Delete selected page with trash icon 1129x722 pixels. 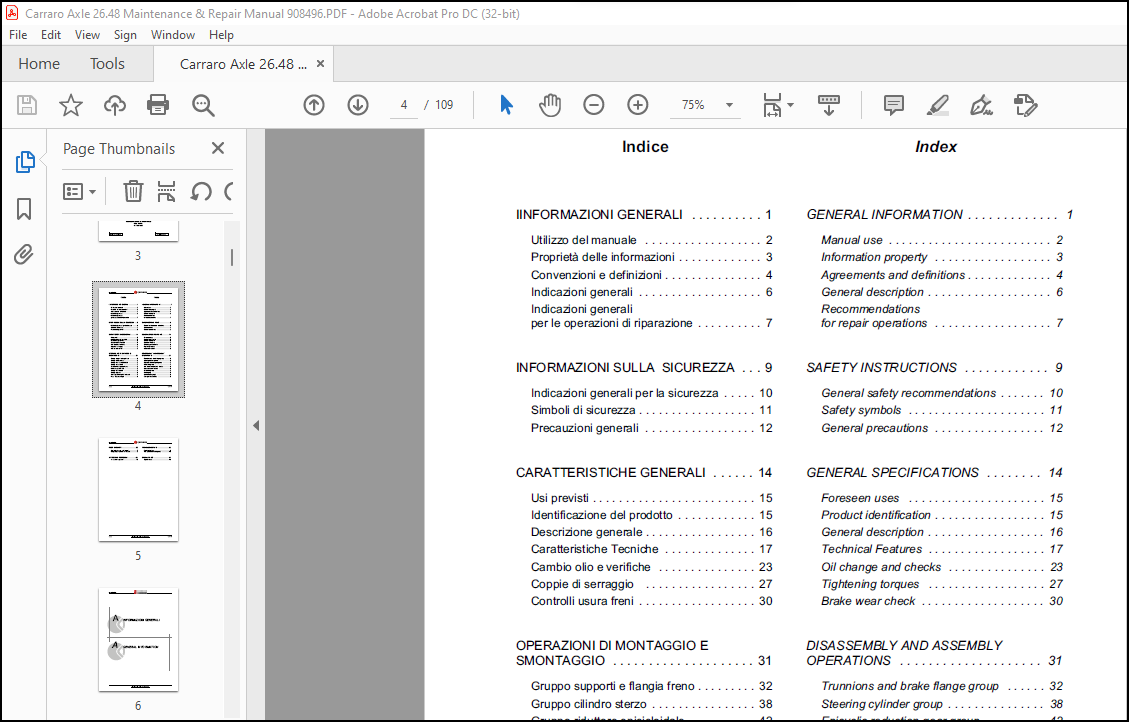click(x=133, y=191)
